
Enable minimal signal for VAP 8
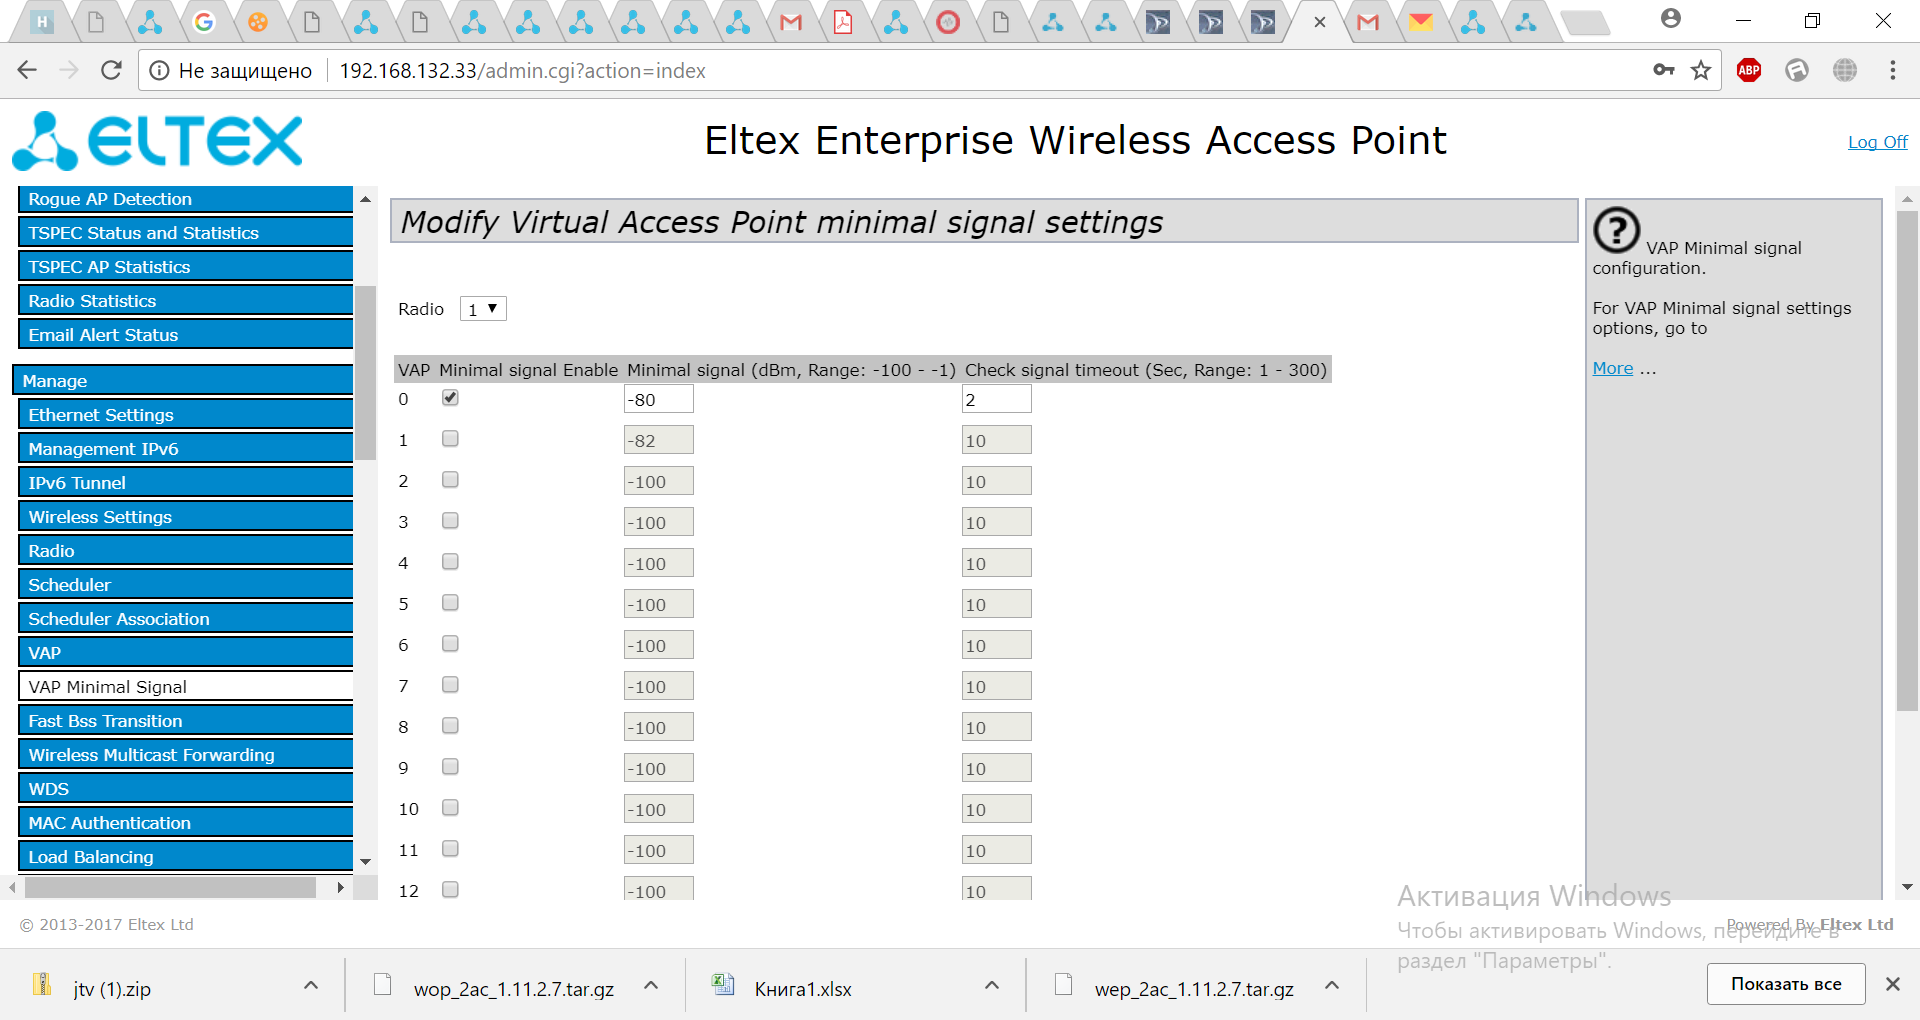pos(450,726)
